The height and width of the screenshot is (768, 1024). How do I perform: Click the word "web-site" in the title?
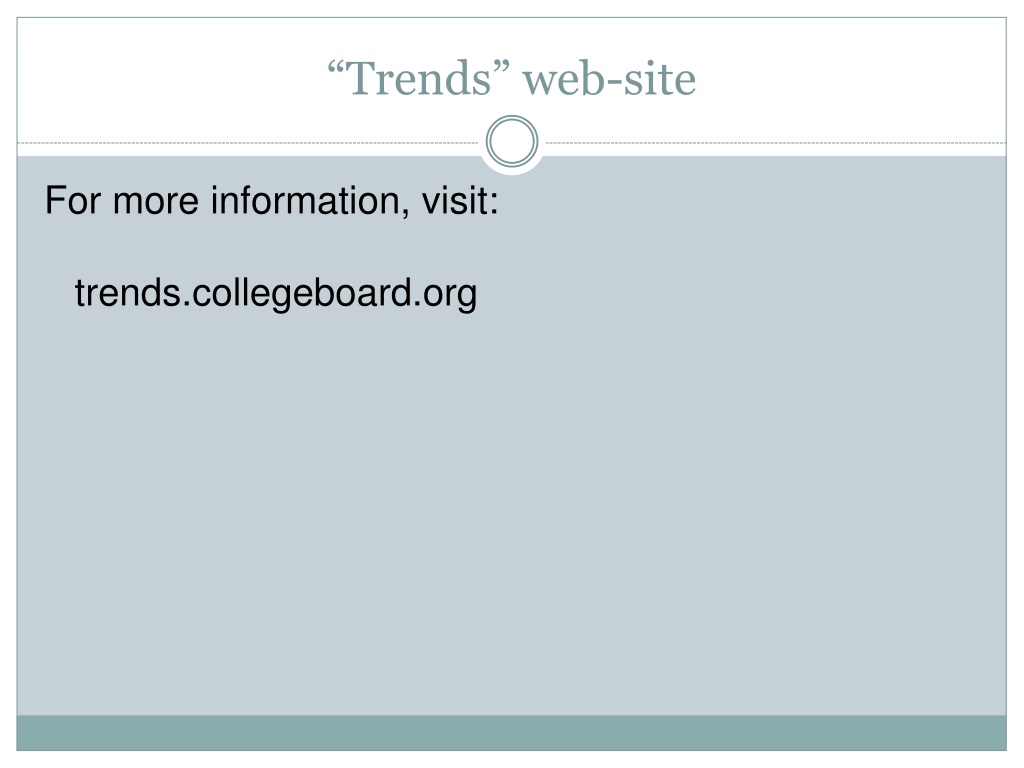[610, 80]
